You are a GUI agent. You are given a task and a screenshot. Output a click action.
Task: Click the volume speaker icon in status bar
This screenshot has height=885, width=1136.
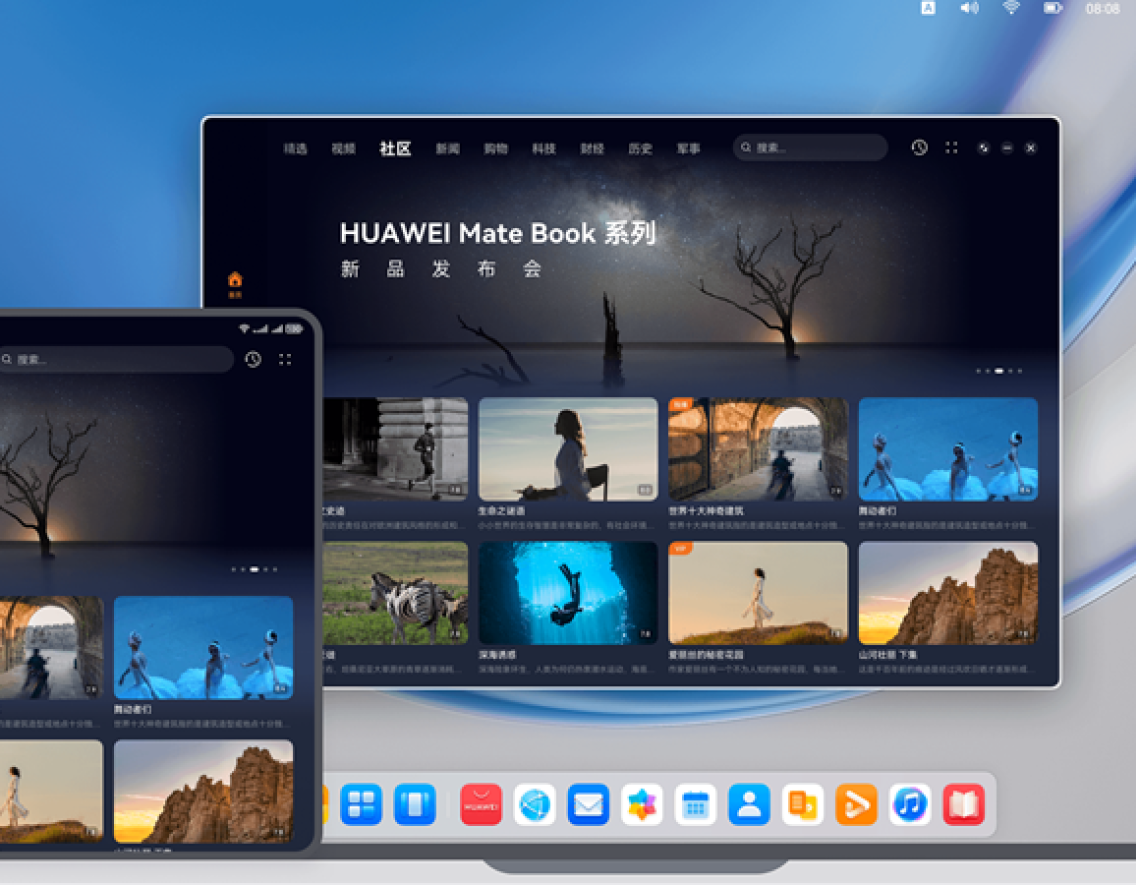969,8
